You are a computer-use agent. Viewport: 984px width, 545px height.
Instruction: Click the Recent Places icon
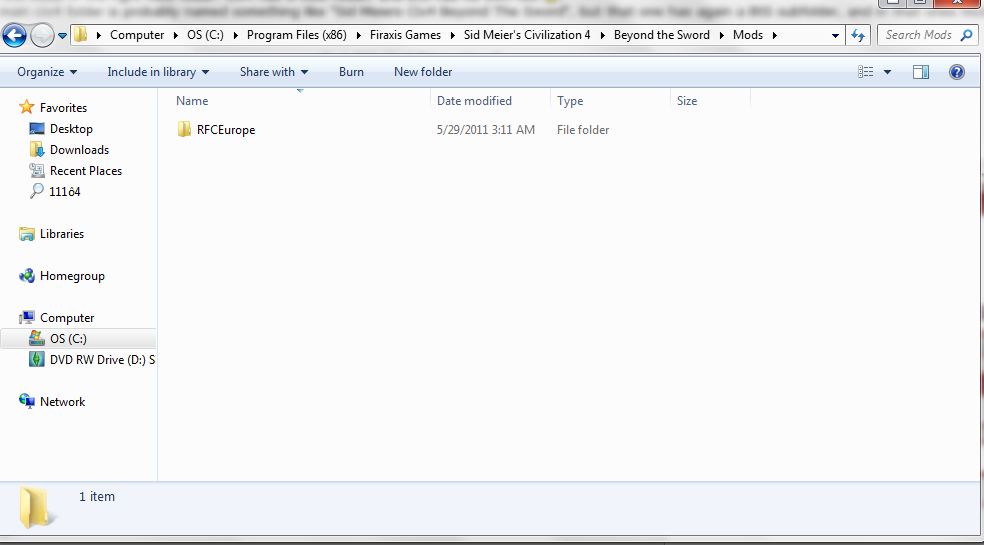pyautogui.click(x=37, y=171)
